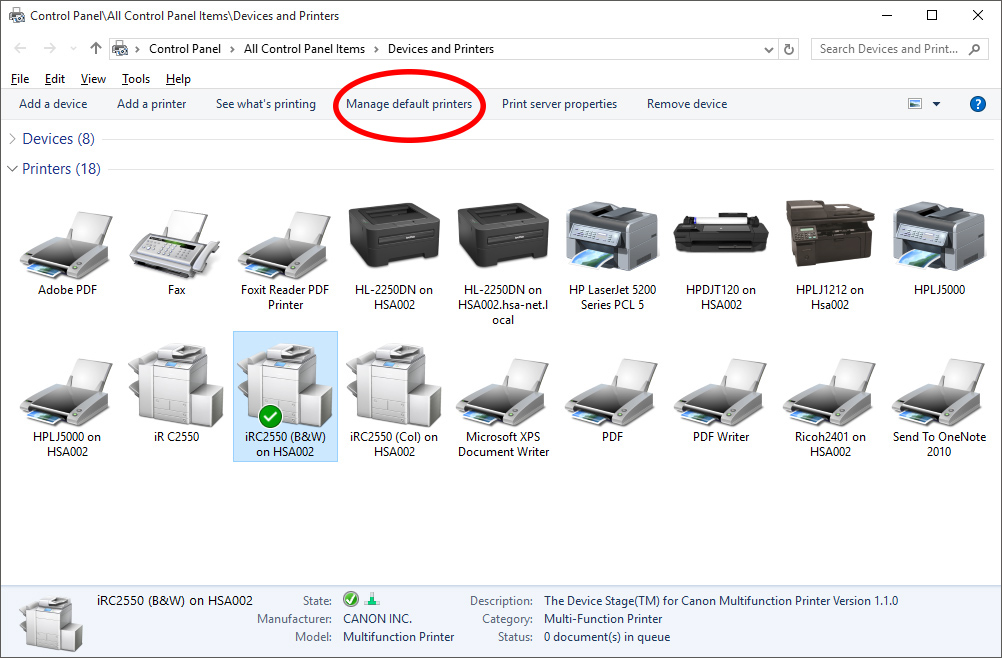The width and height of the screenshot is (1002, 658).
Task: Click the Back navigation arrow
Action: click(20, 49)
